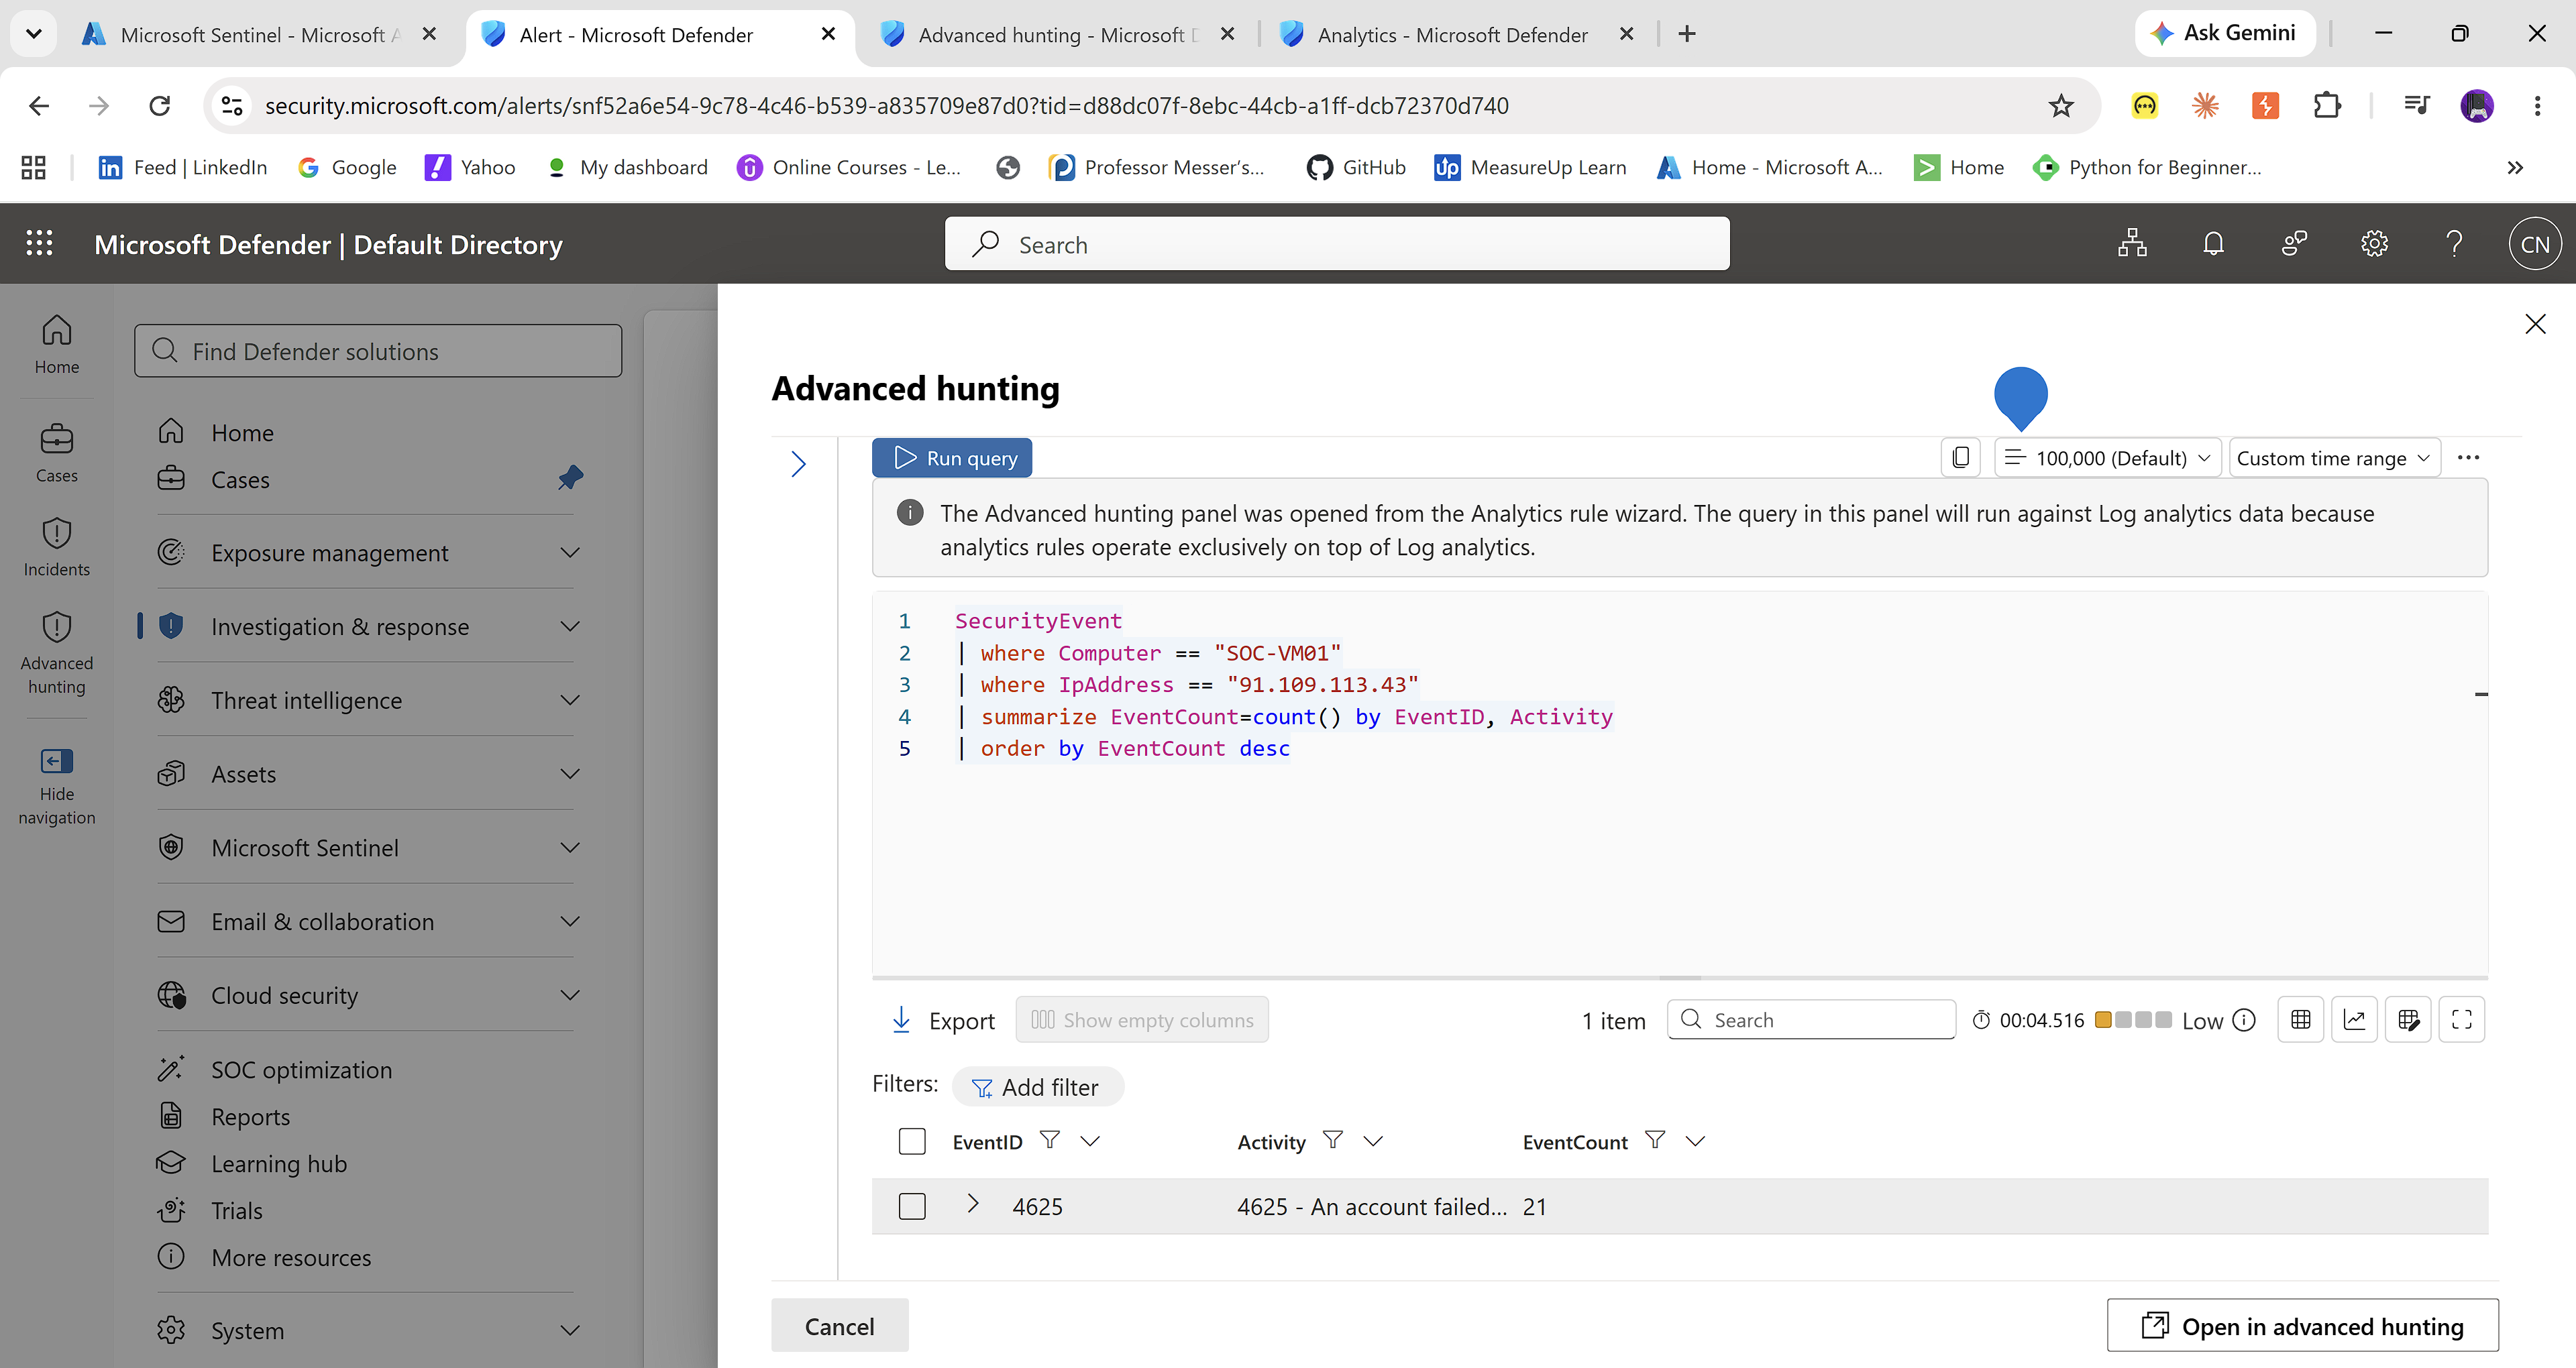Click the results Search field
Image resolution: width=2576 pixels, height=1368 pixels.
point(1811,1020)
